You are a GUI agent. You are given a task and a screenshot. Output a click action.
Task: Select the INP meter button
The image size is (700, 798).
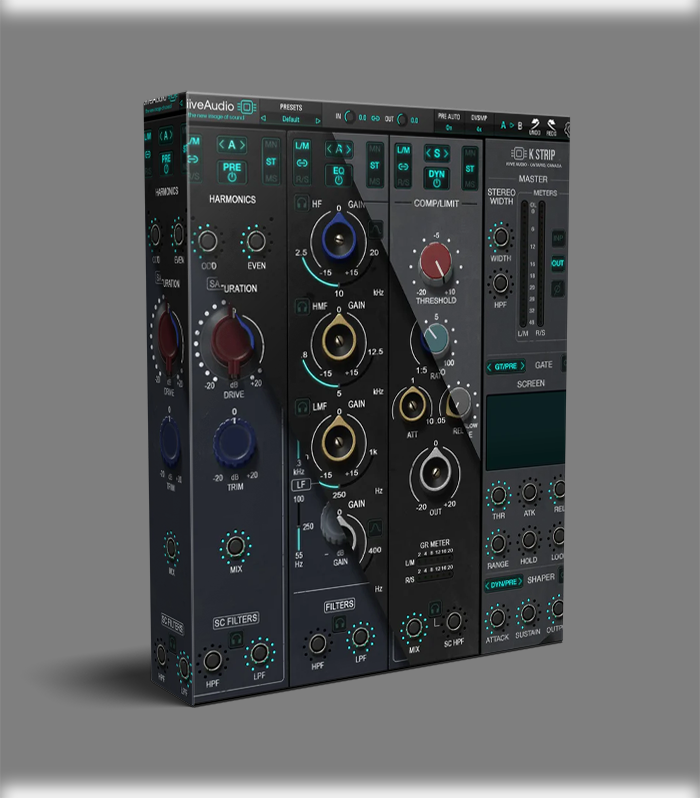click(x=558, y=238)
